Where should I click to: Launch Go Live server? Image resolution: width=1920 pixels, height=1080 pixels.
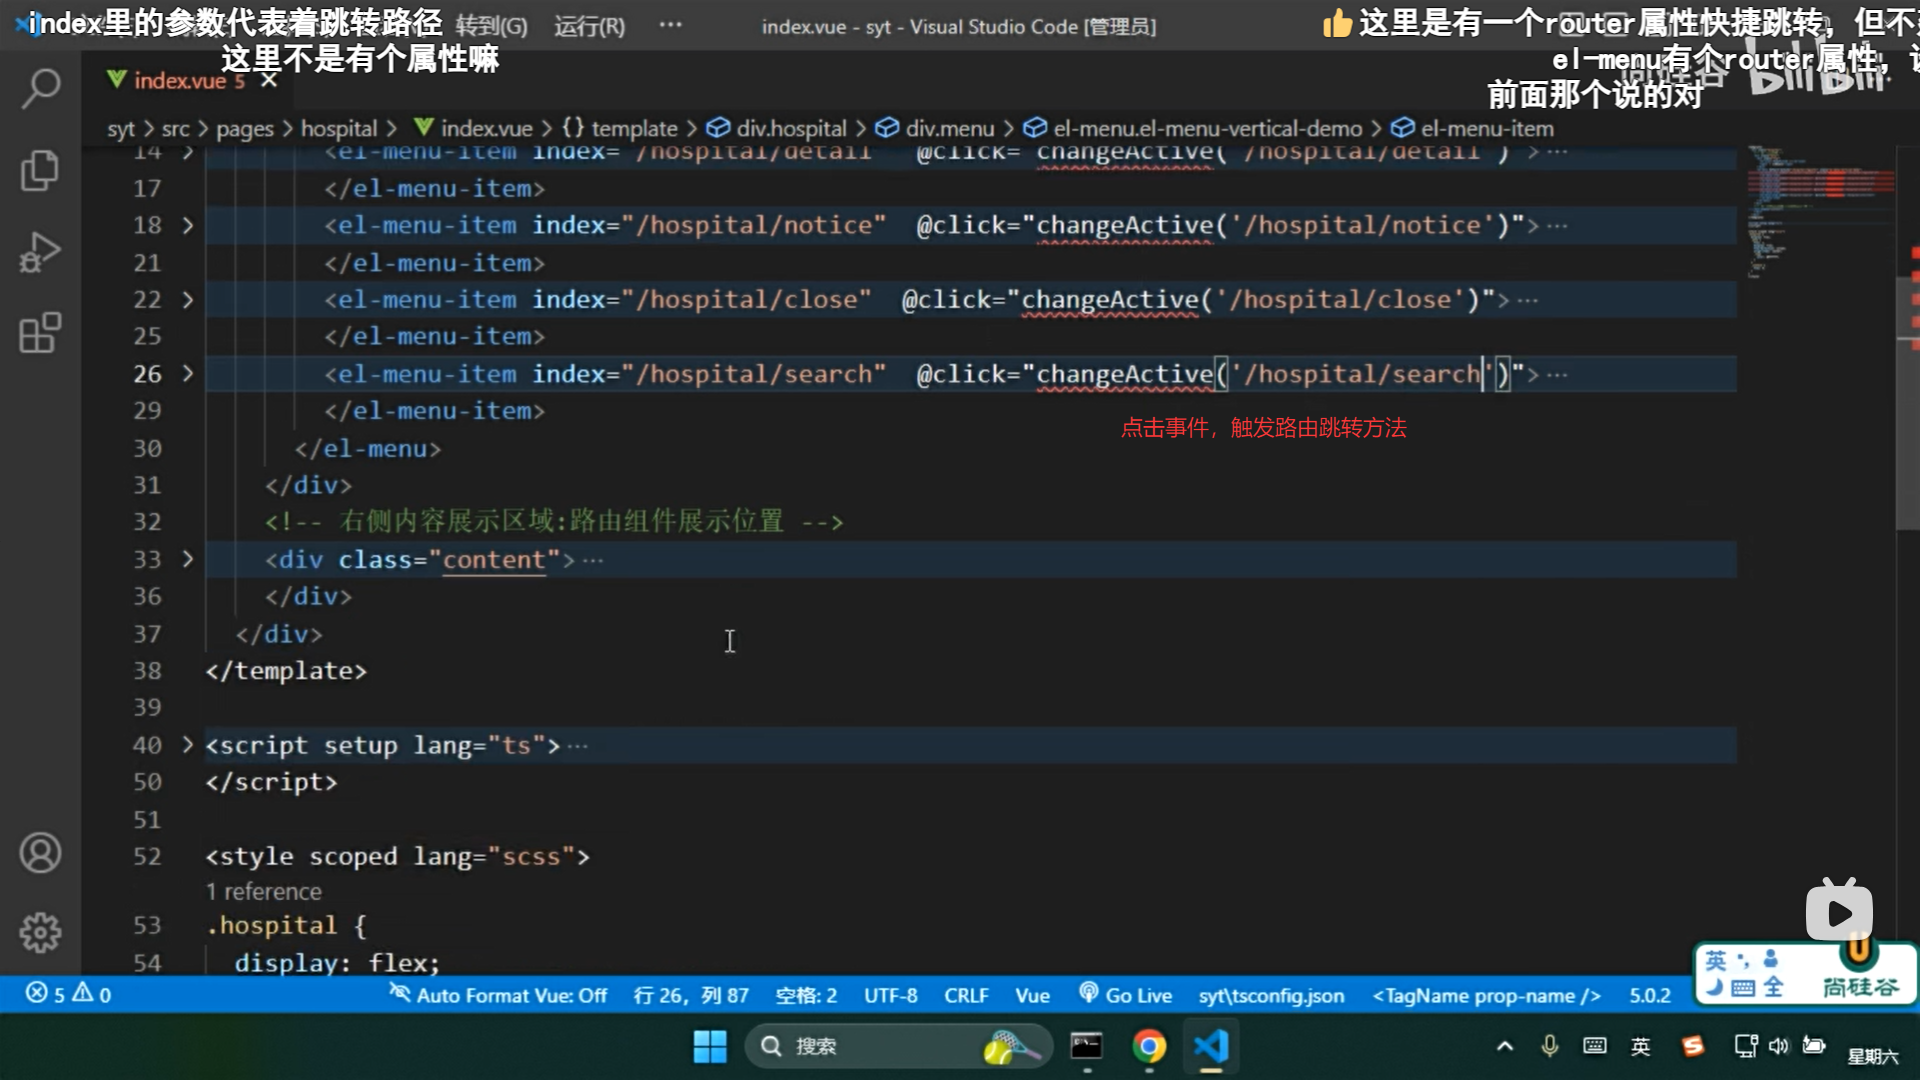point(1126,995)
